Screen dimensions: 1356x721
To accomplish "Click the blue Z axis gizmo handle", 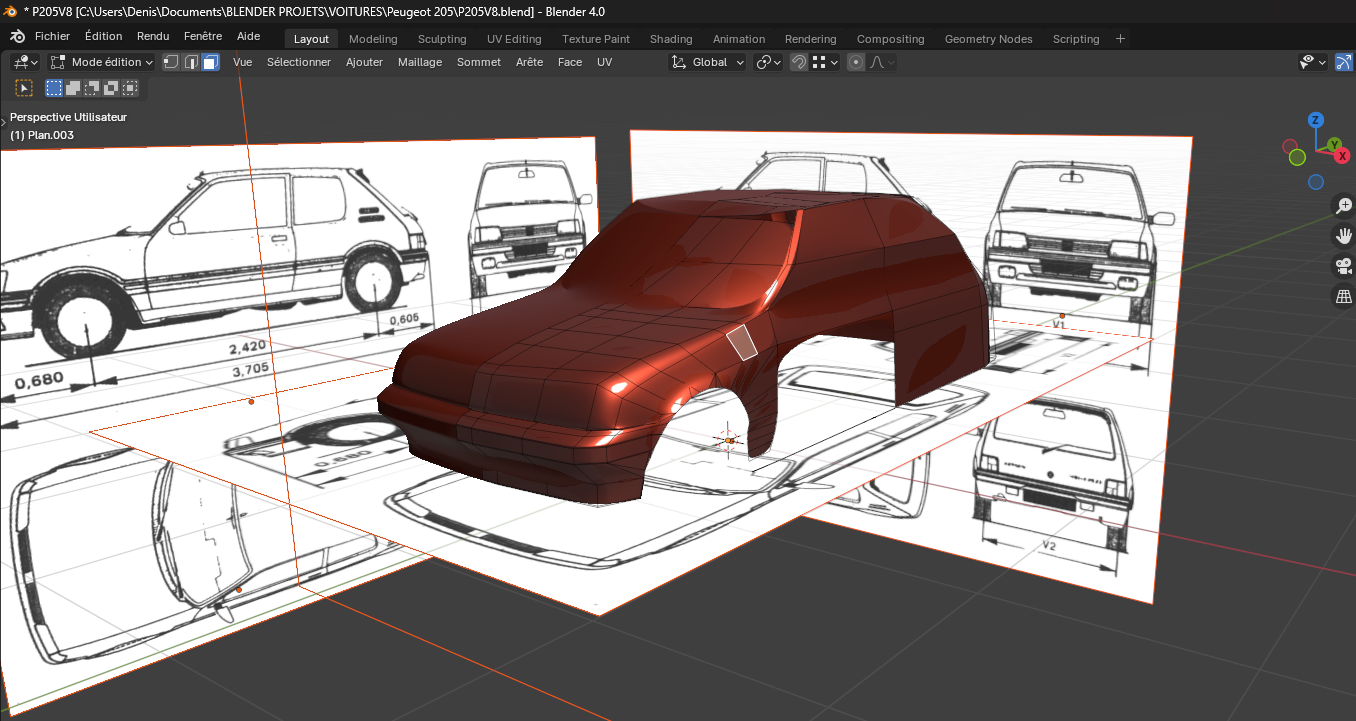I will [x=1316, y=120].
